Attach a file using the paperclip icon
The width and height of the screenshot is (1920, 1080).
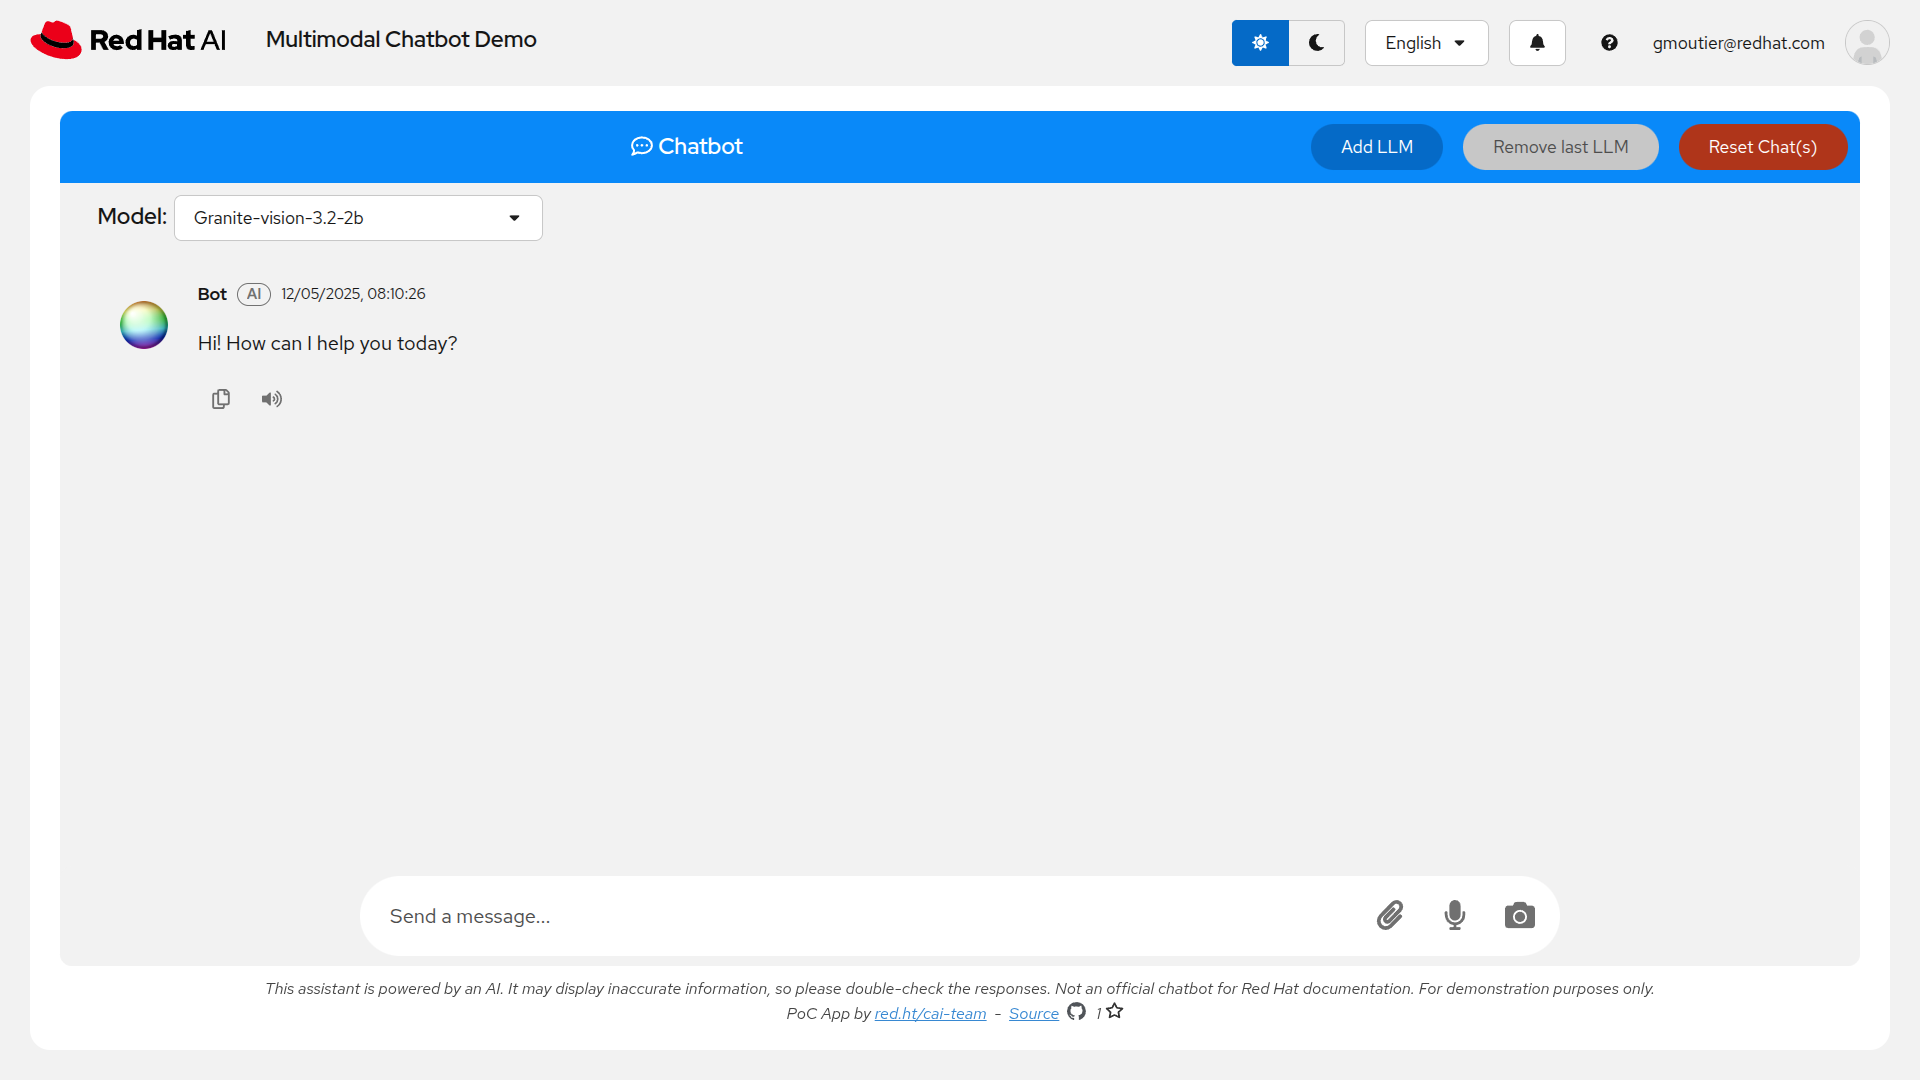click(1390, 915)
